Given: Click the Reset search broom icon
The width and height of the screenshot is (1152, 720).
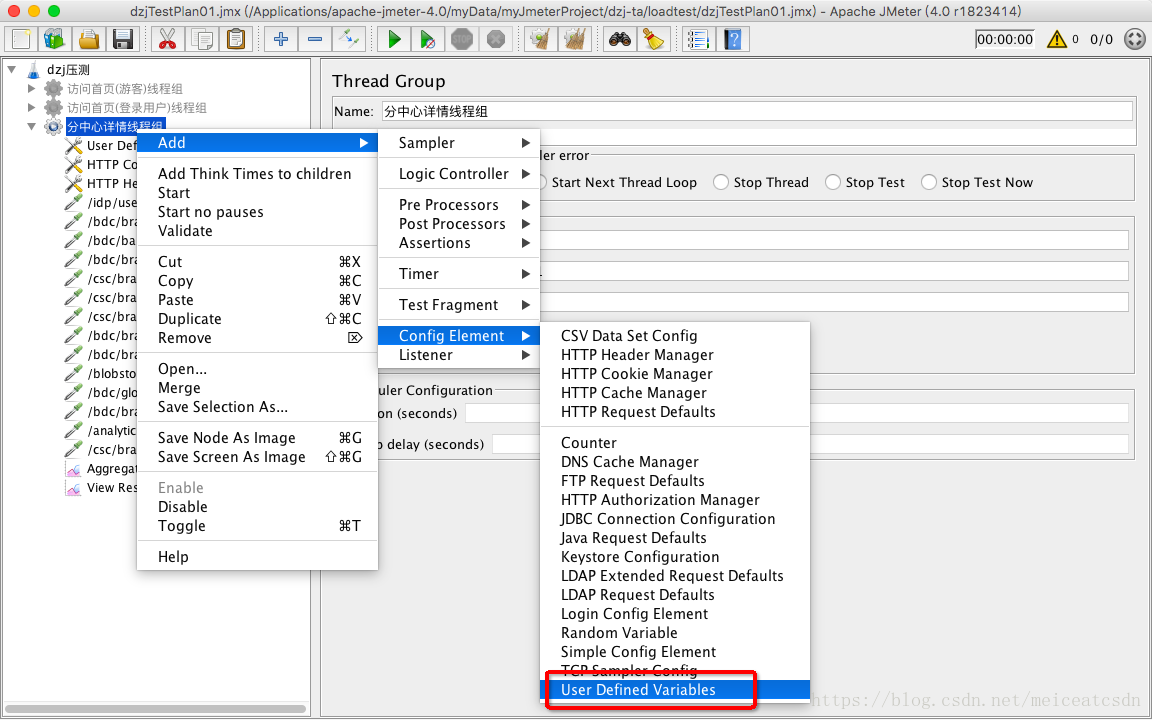Looking at the screenshot, I should coord(653,39).
